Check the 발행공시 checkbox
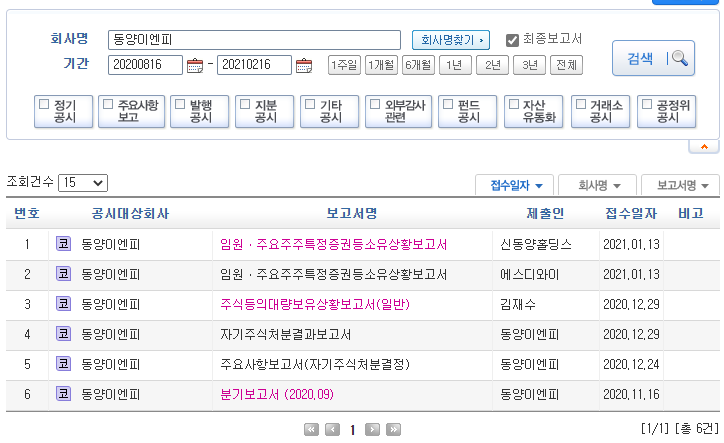This screenshot has width=724, height=443. tap(180, 104)
